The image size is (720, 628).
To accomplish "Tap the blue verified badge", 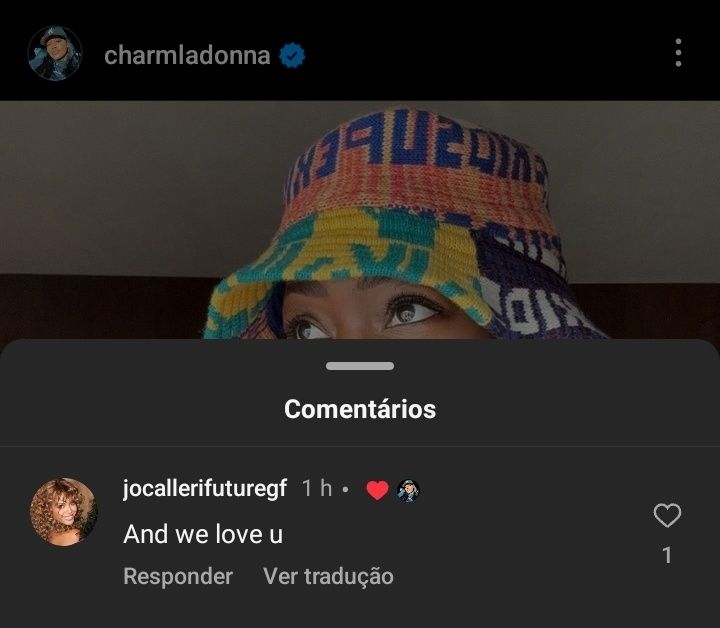I will tap(292, 56).
